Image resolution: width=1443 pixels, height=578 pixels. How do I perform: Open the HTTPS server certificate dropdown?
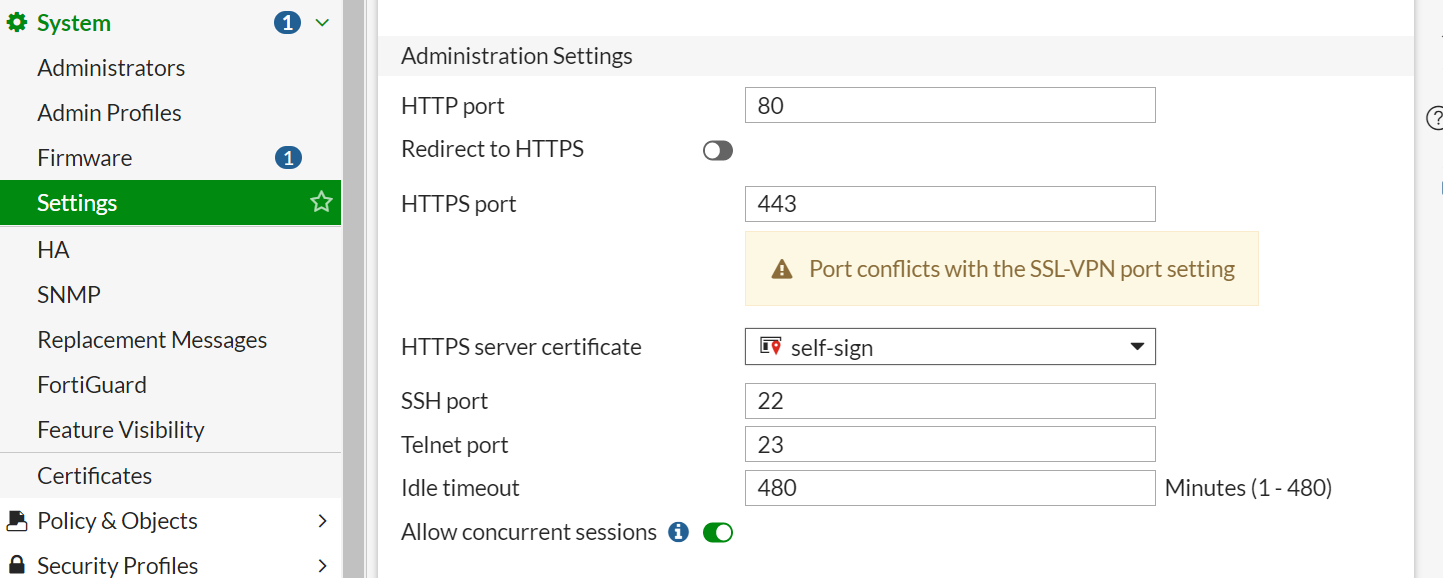950,347
